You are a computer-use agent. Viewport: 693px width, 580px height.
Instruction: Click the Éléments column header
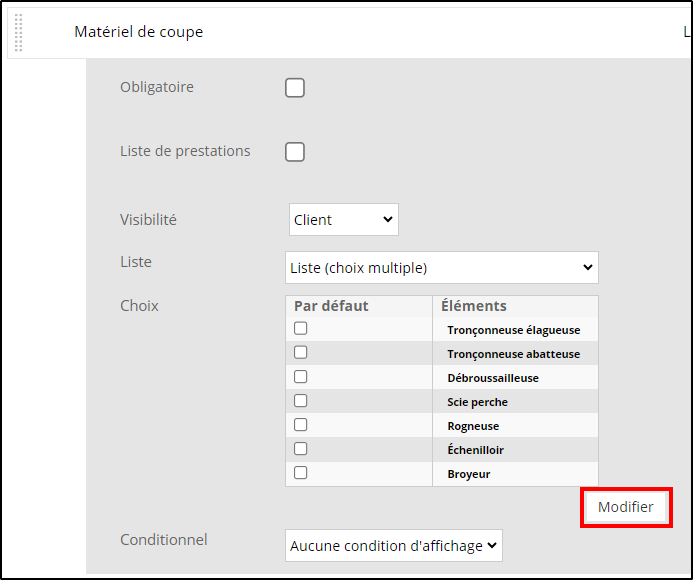474,306
